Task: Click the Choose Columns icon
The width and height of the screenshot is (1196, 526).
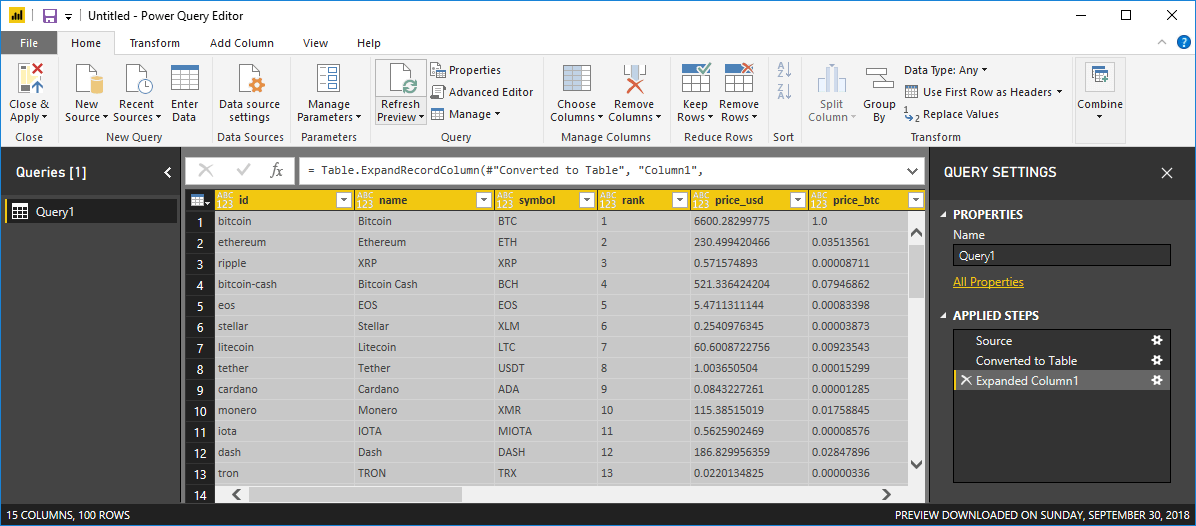Action: pyautogui.click(x=577, y=79)
